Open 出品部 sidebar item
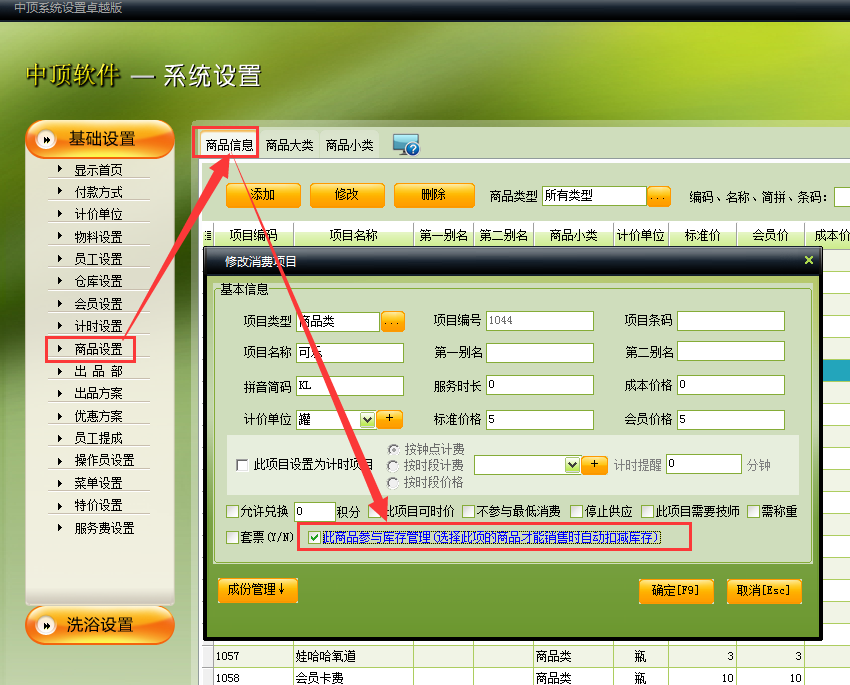Screen dimensions: 850x685 98,371
